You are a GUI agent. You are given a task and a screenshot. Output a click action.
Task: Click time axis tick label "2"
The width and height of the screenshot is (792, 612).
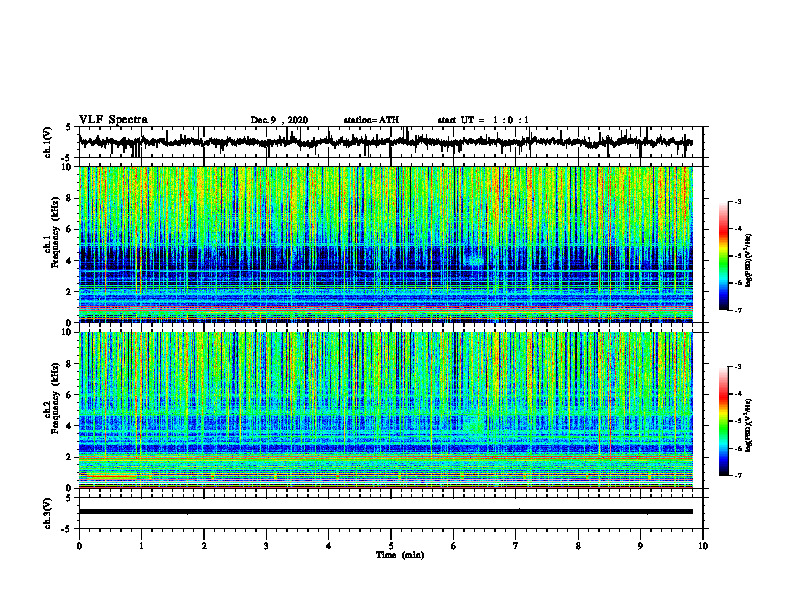(x=204, y=546)
